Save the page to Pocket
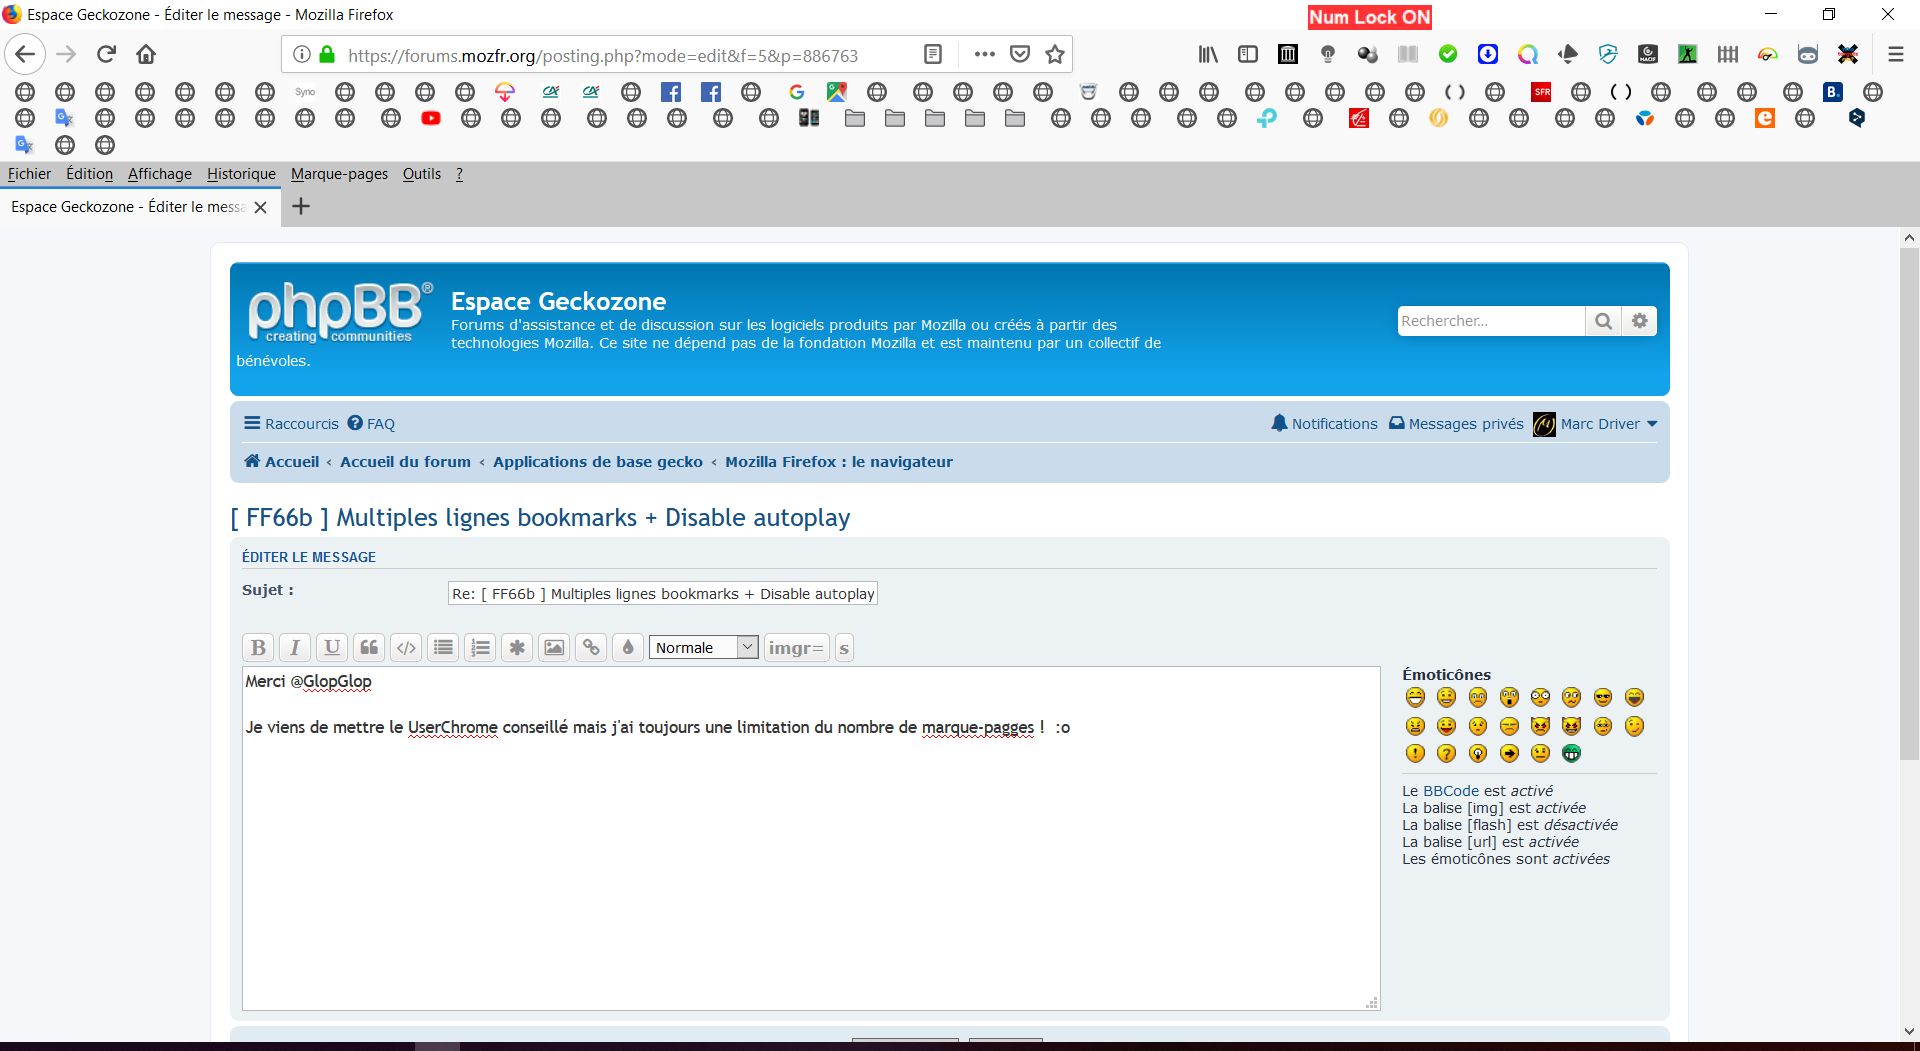1920x1051 pixels. pyautogui.click(x=1019, y=54)
